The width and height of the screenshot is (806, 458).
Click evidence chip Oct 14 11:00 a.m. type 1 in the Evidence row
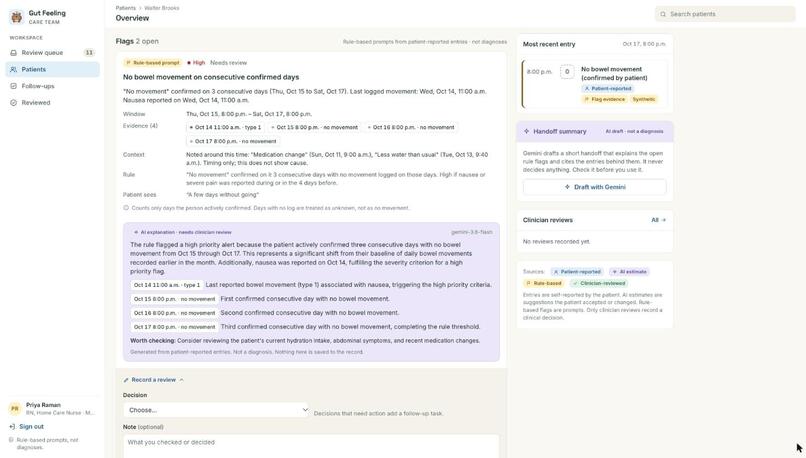(x=225, y=127)
